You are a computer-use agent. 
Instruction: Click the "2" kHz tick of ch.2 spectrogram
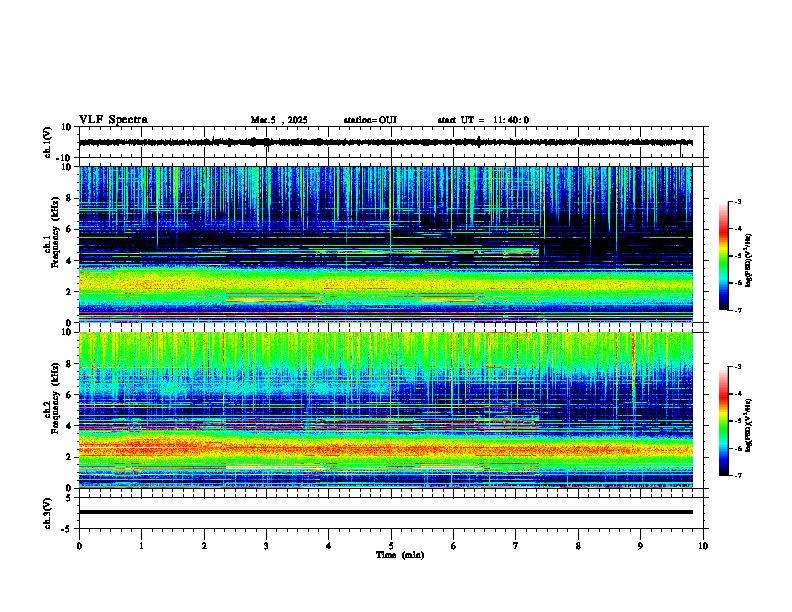(69, 457)
